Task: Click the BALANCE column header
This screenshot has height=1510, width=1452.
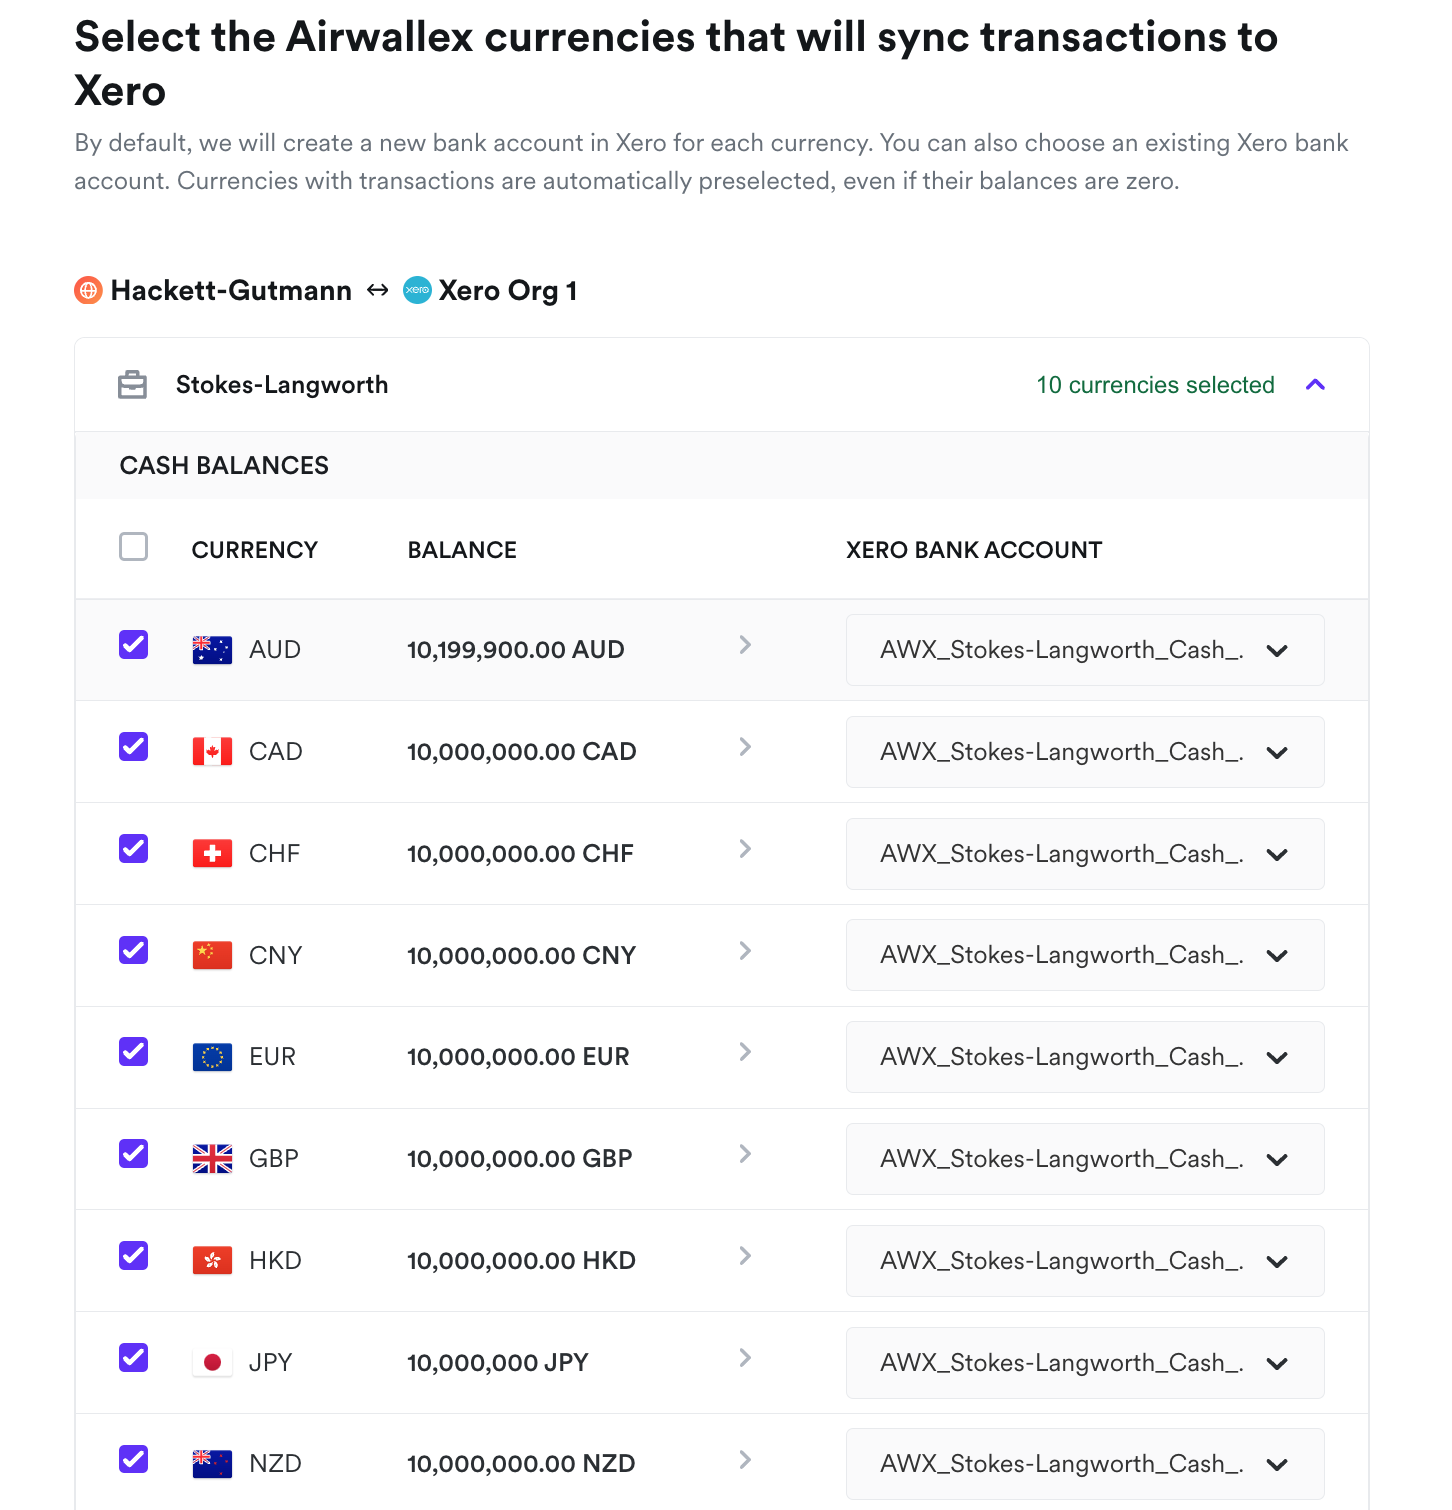Action: (462, 550)
